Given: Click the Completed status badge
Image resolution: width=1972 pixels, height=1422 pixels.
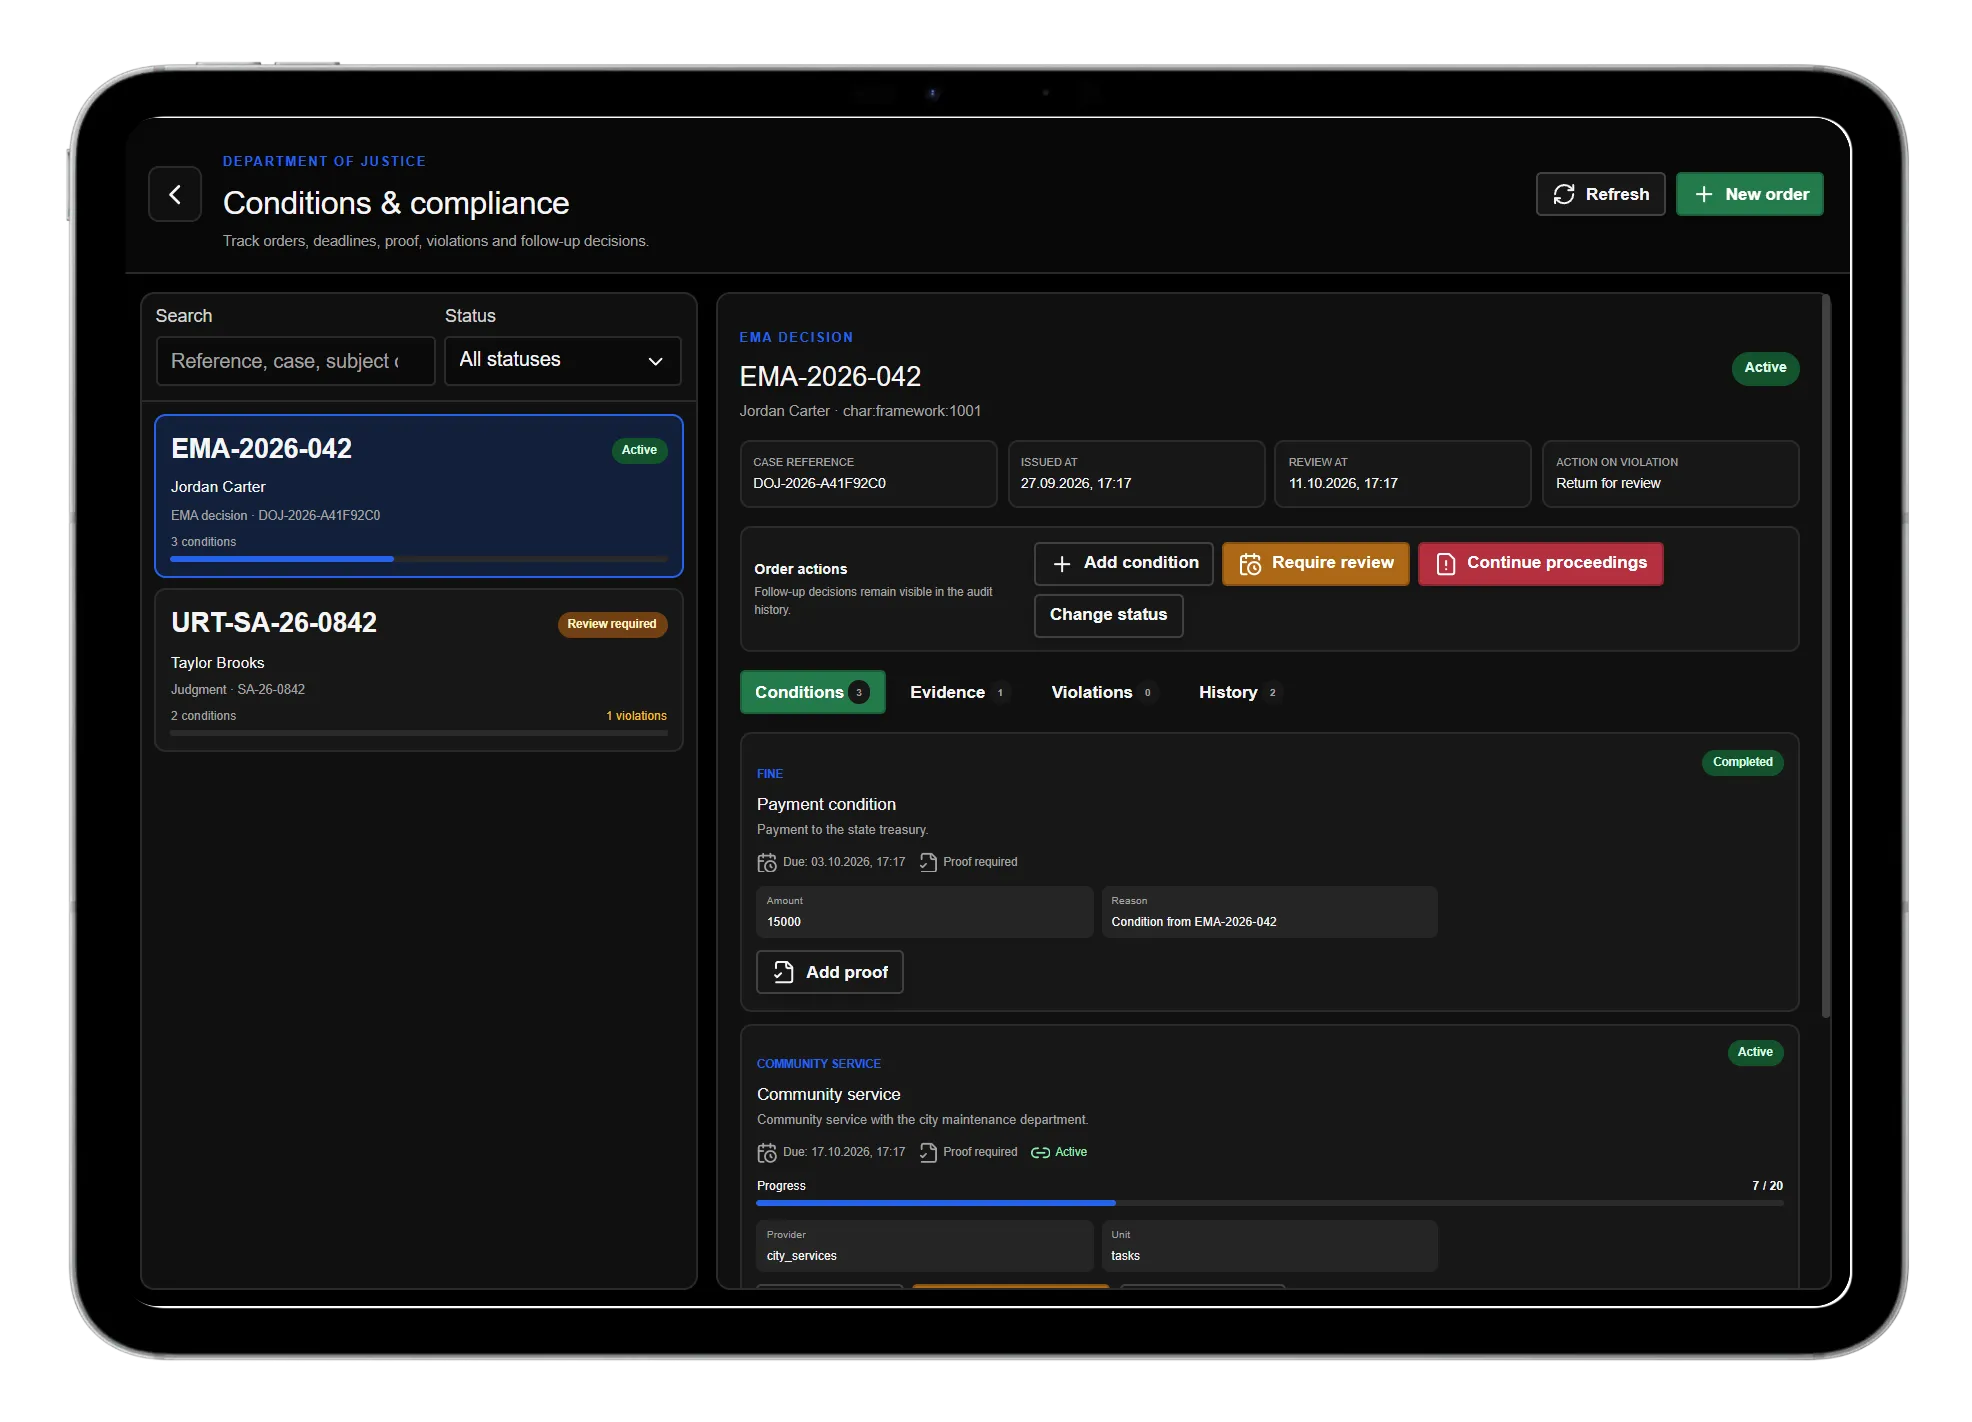Looking at the screenshot, I should (1742, 762).
